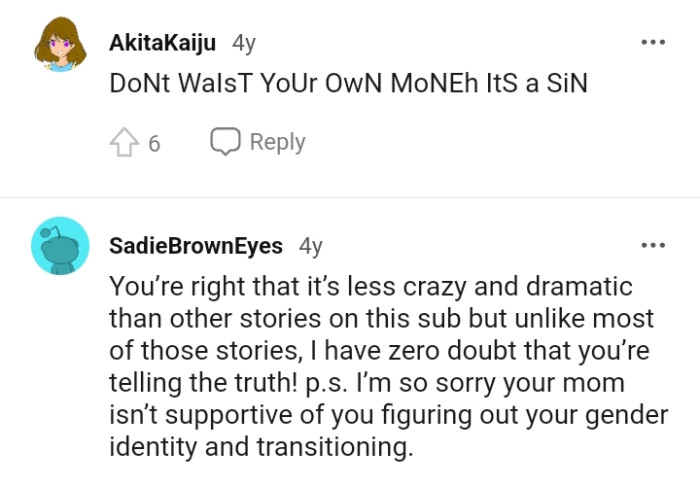Click the 4y timestamp on AkitaKaiju's comment
Image resolution: width=700 pixels, height=486 pixels.
pyautogui.click(x=243, y=43)
